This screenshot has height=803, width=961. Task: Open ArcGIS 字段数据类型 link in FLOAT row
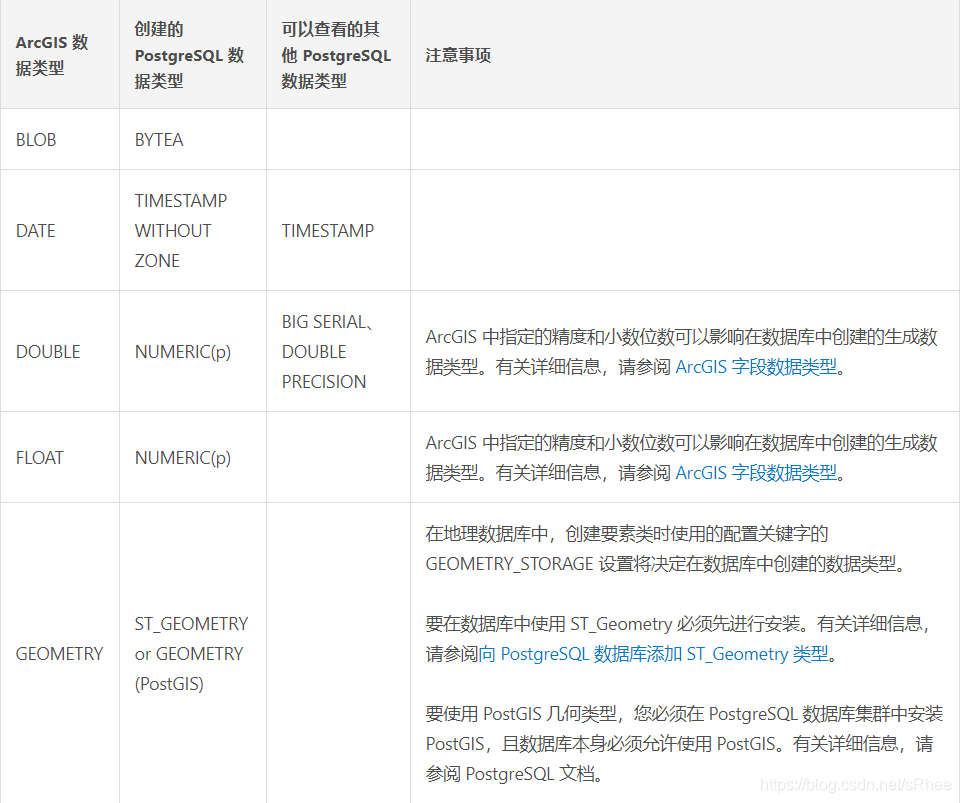pyautogui.click(x=756, y=473)
